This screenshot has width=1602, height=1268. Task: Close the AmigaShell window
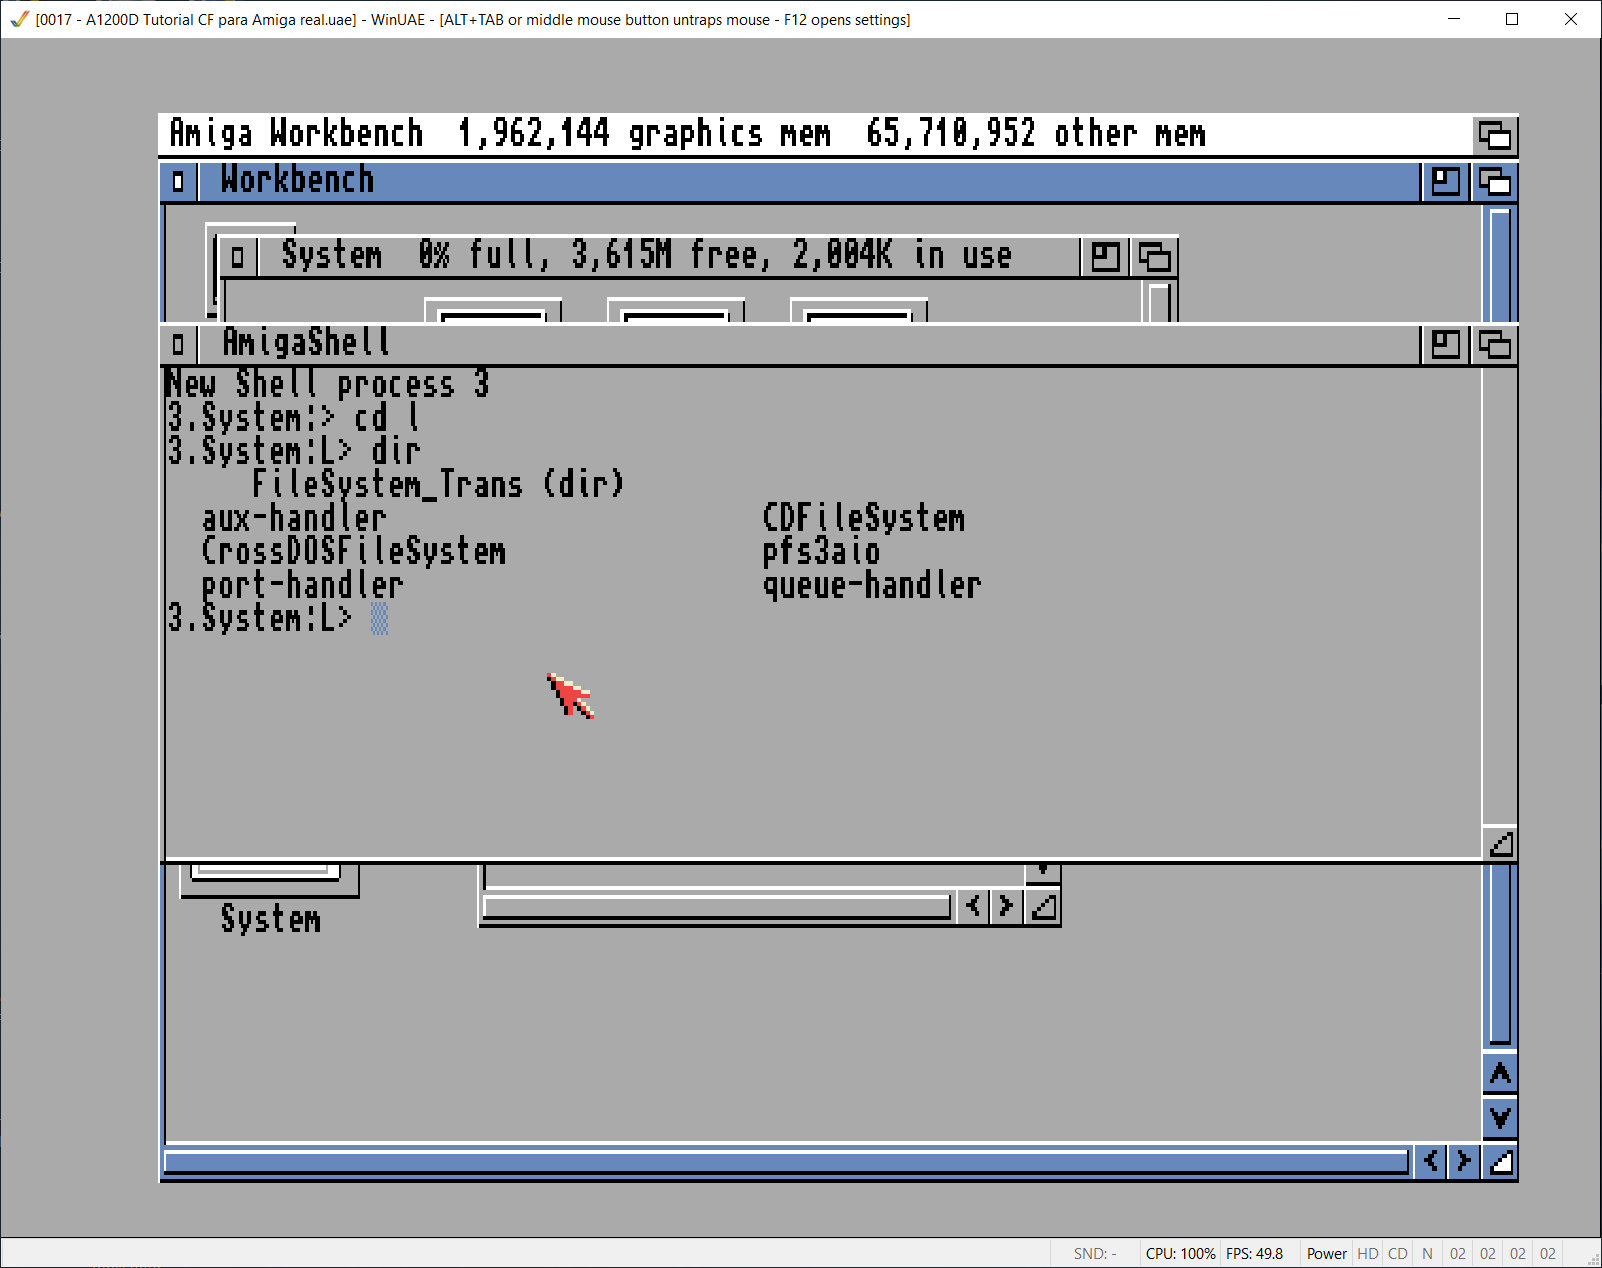tap(178, 345)
